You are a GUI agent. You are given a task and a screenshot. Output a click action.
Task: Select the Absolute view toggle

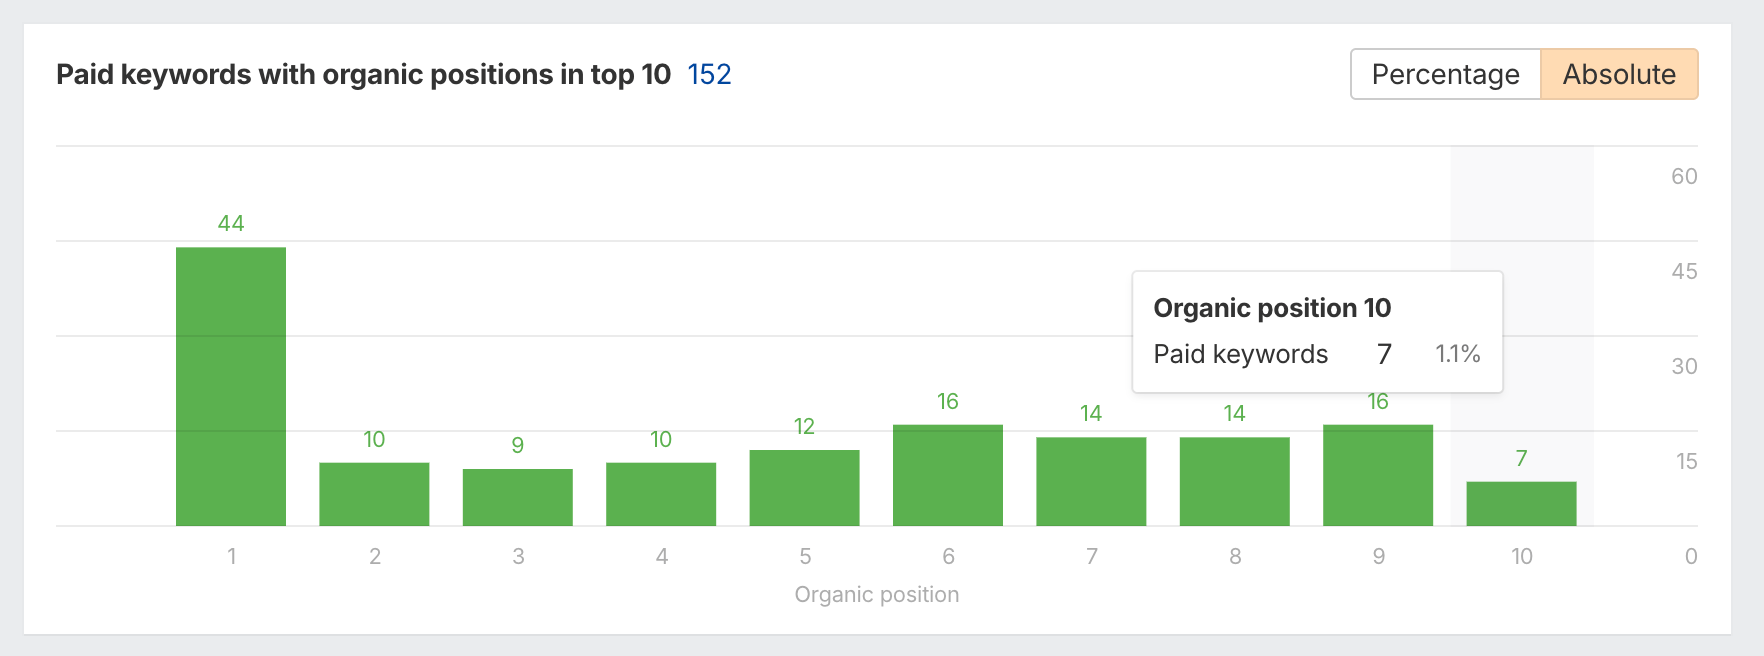point(1618,73)
